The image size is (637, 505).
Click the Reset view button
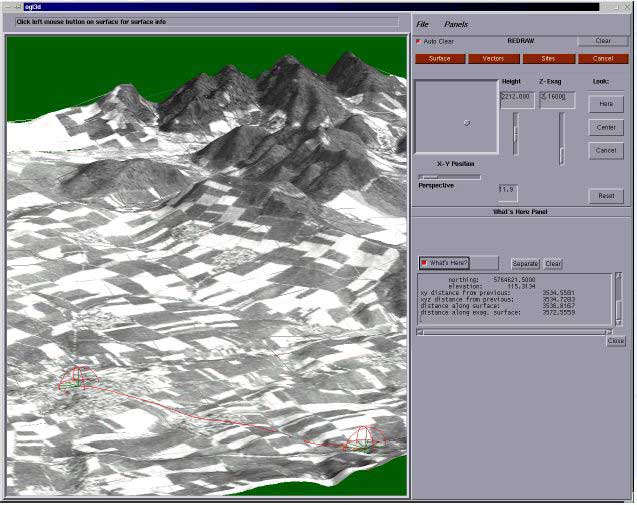tap(606, 196)
